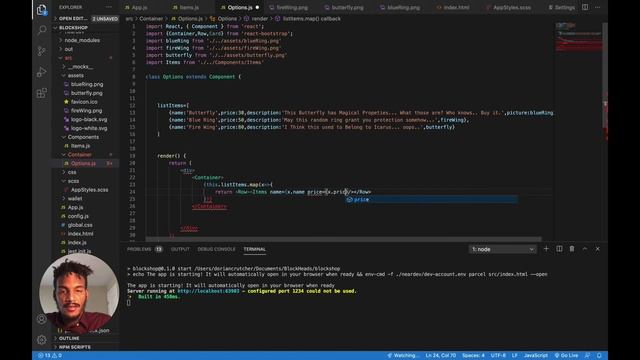Open the Extensions view
The width and height of the screenshot is (640, 360).
[42, 93]
